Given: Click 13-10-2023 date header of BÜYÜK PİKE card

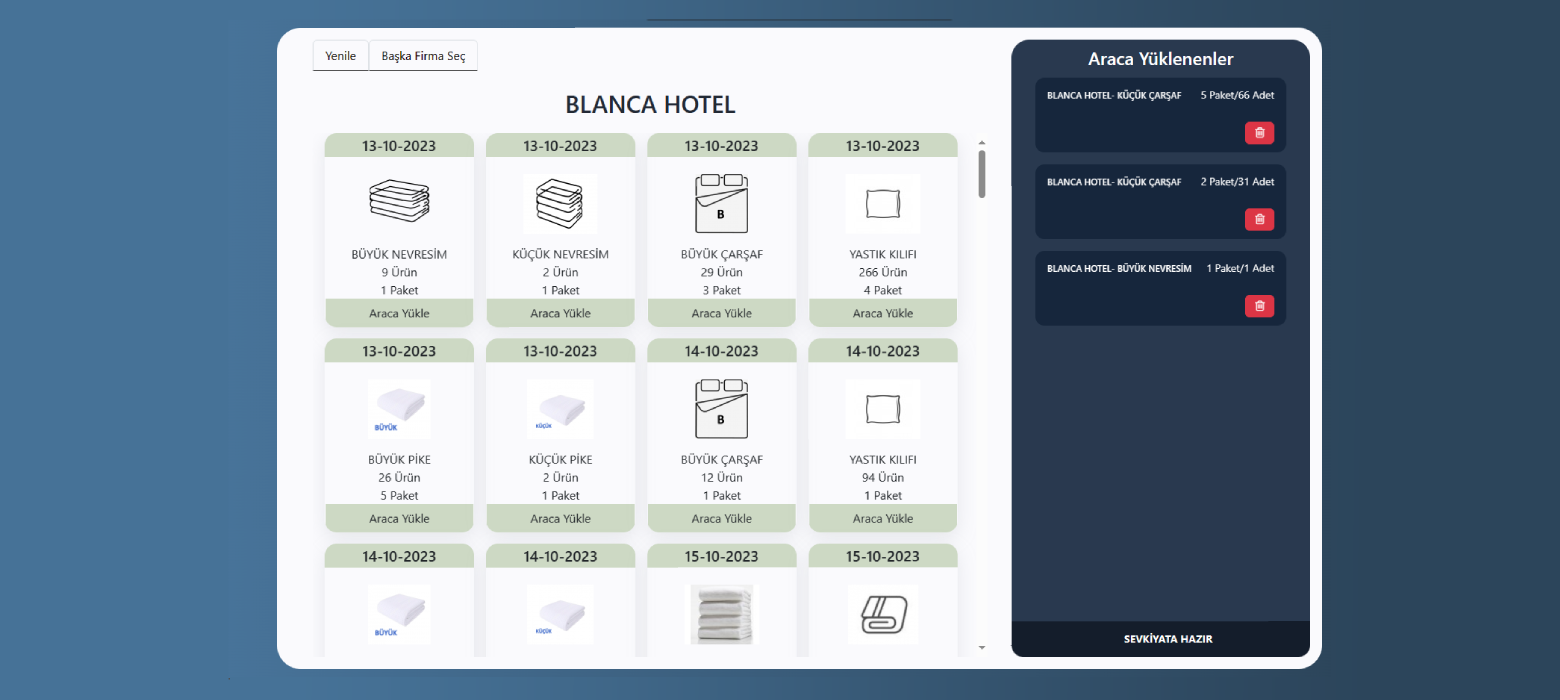Looking at the screenshot, I should tap(399, 351).
